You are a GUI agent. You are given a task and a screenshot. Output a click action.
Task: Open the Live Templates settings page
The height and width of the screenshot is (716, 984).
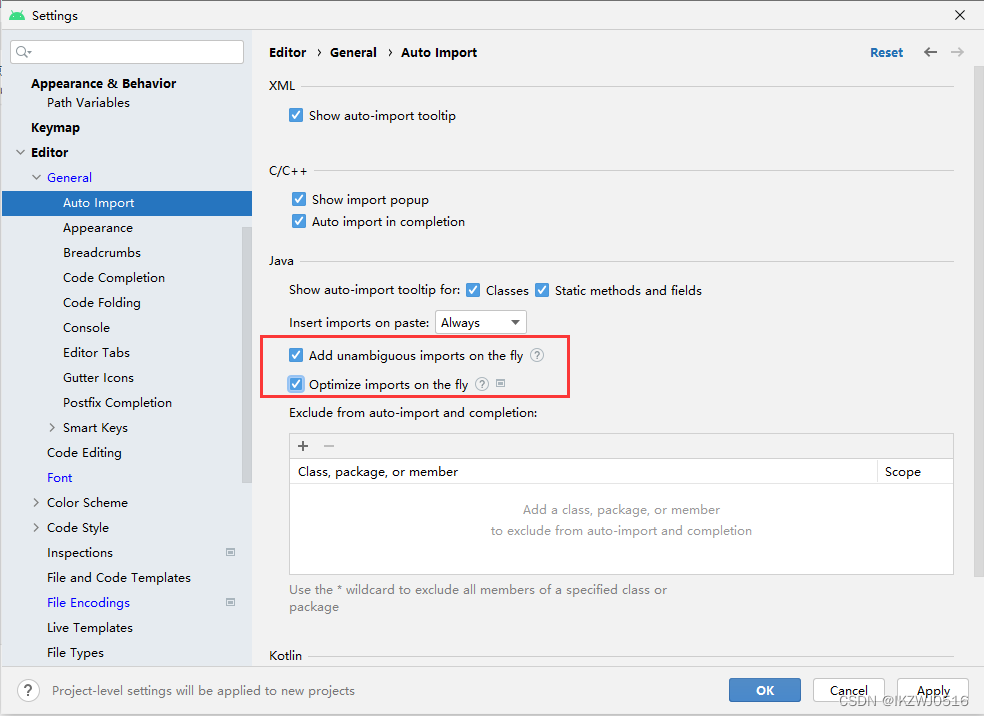click(90, 628)
